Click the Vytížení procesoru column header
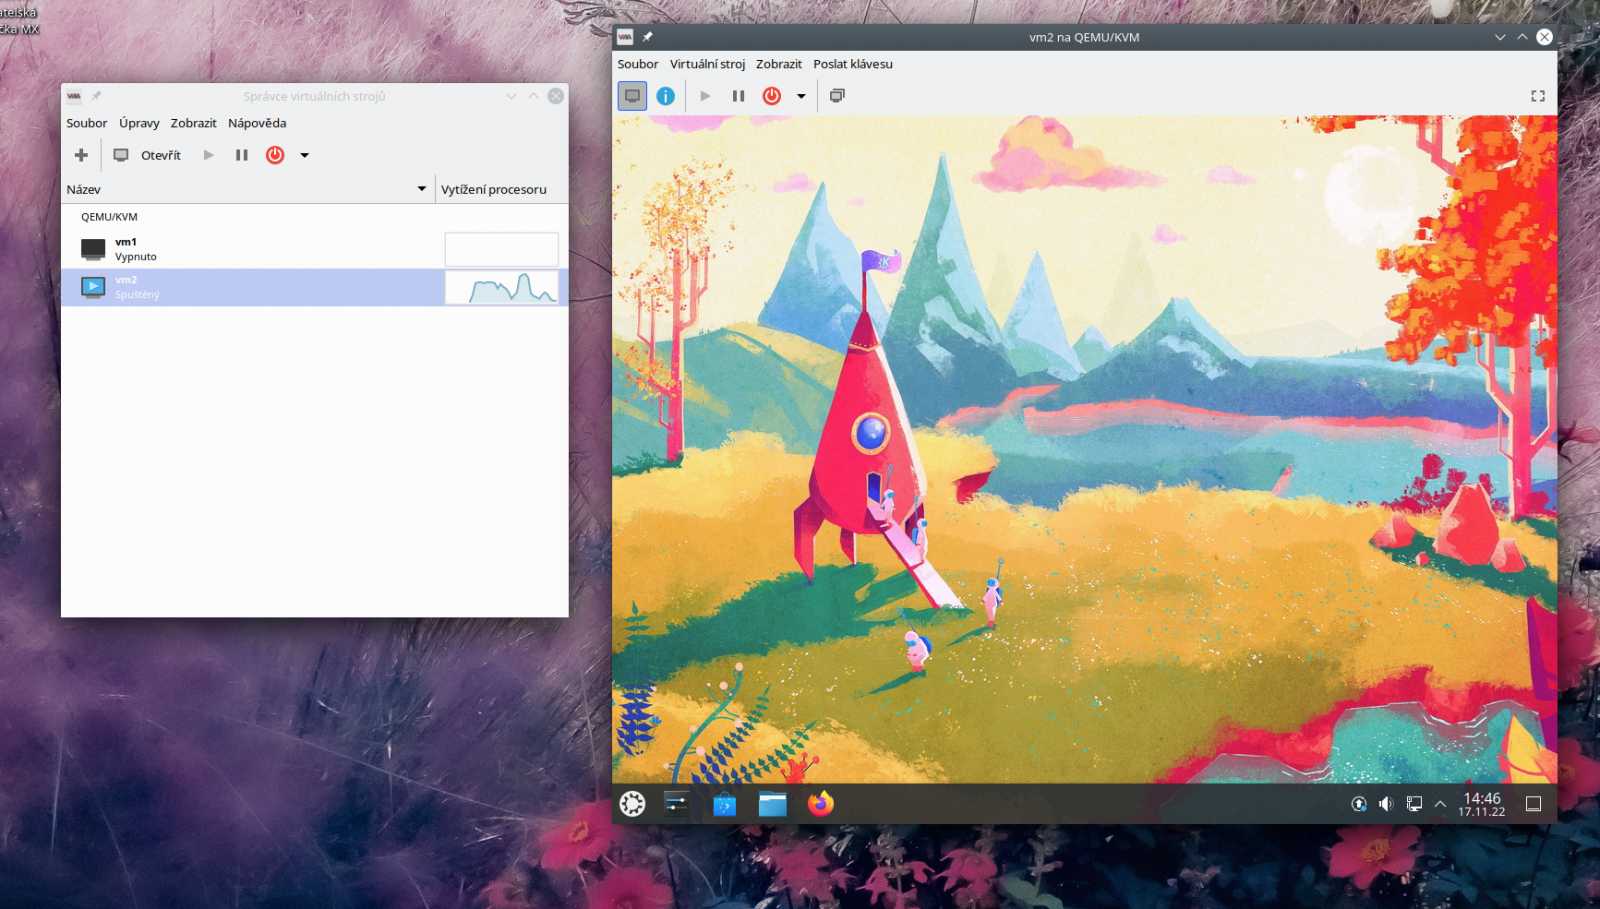This screenshot has width=1600, height=909. click(x=502, y=189)
